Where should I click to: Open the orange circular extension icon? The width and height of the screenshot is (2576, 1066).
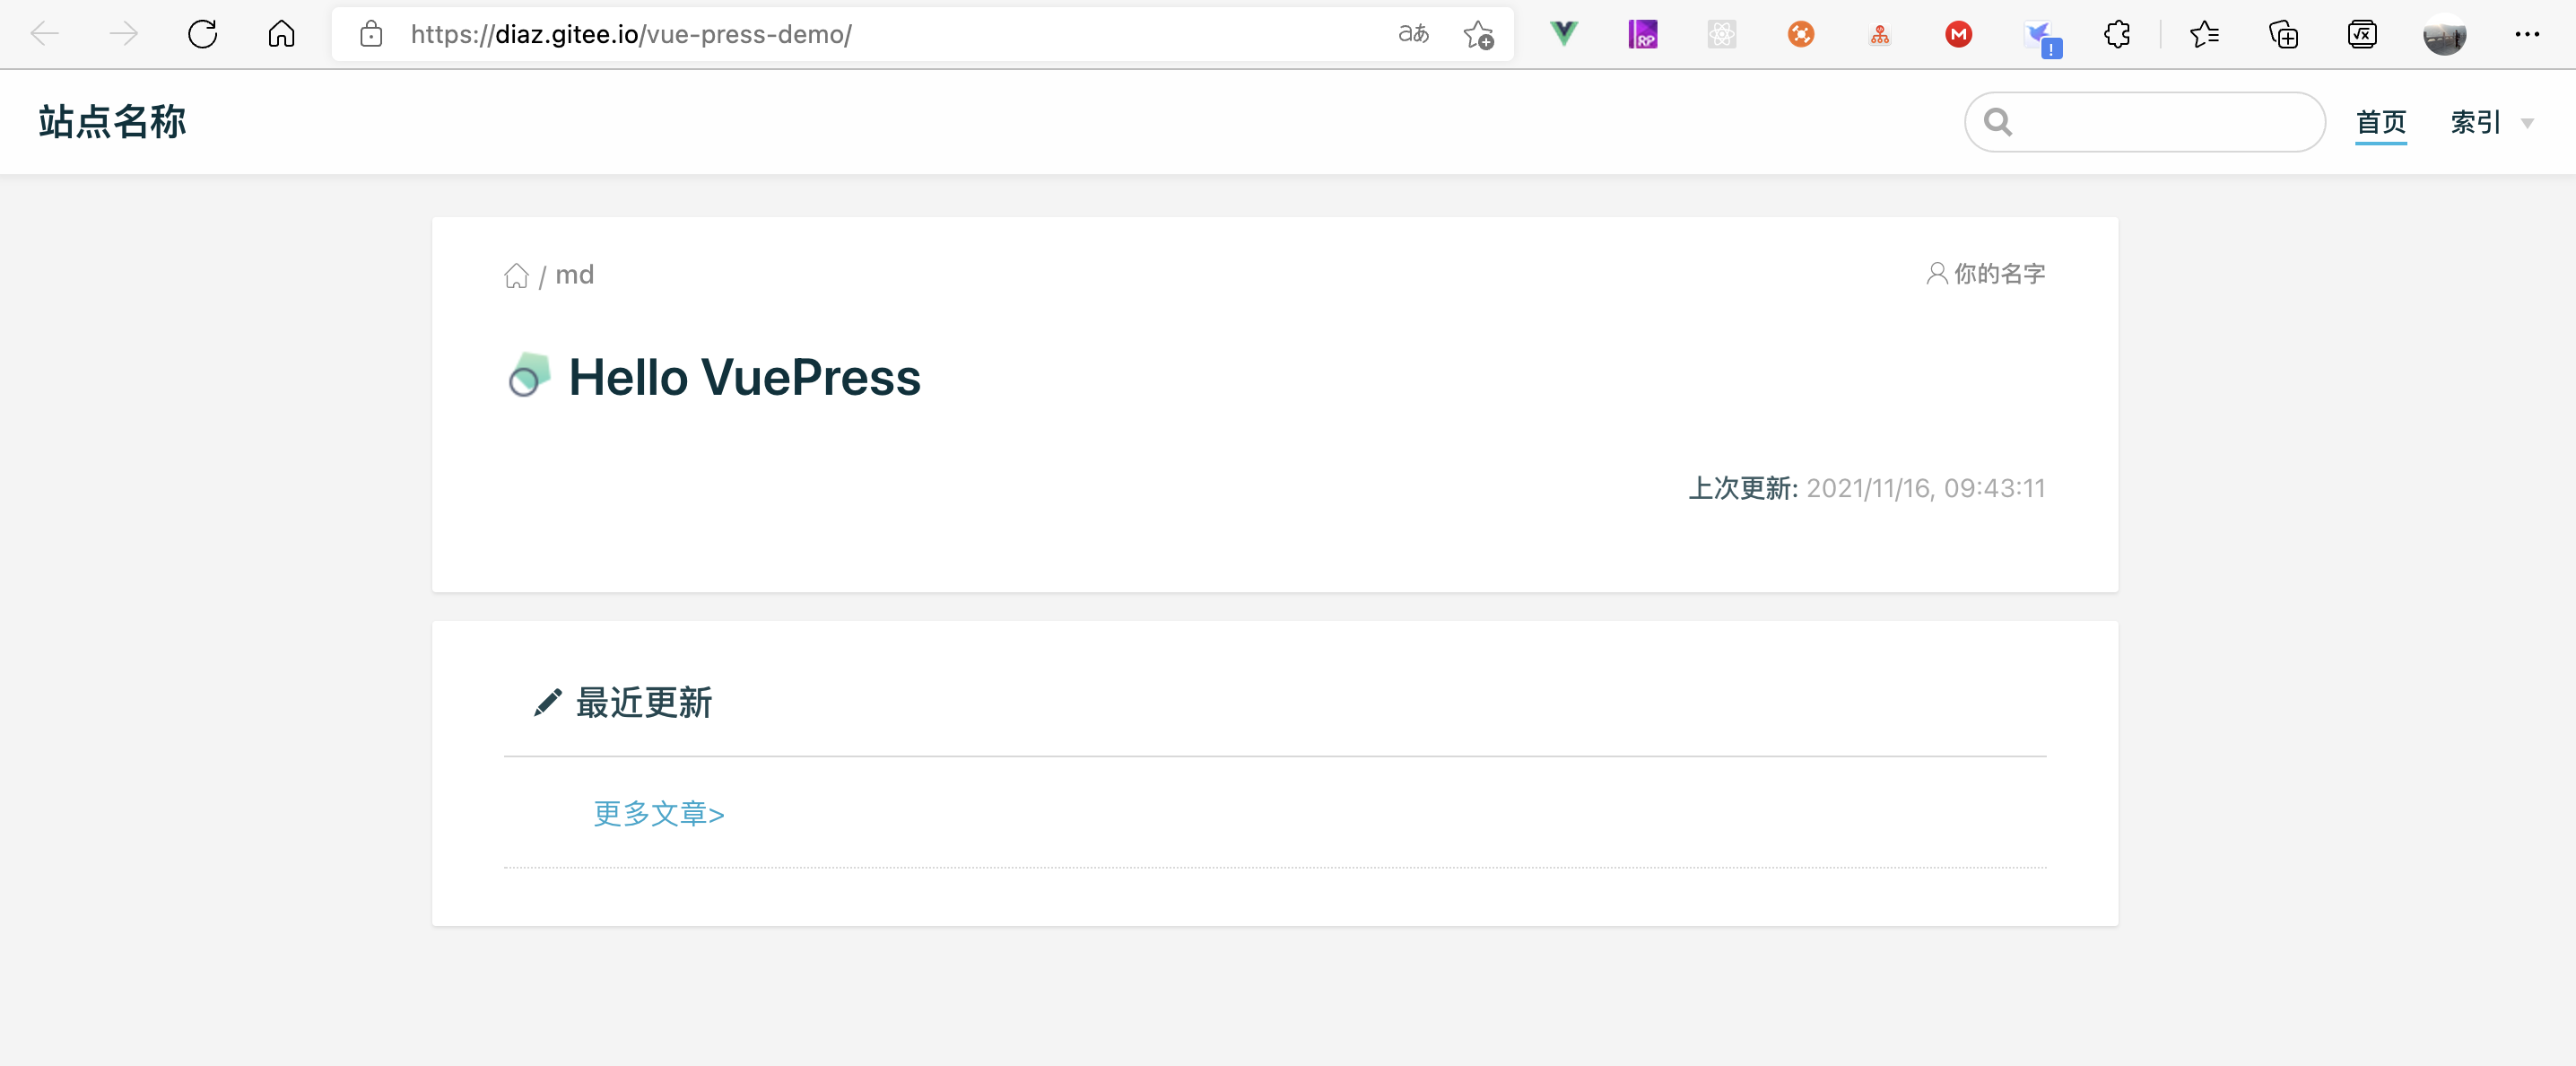point(1801,34)
